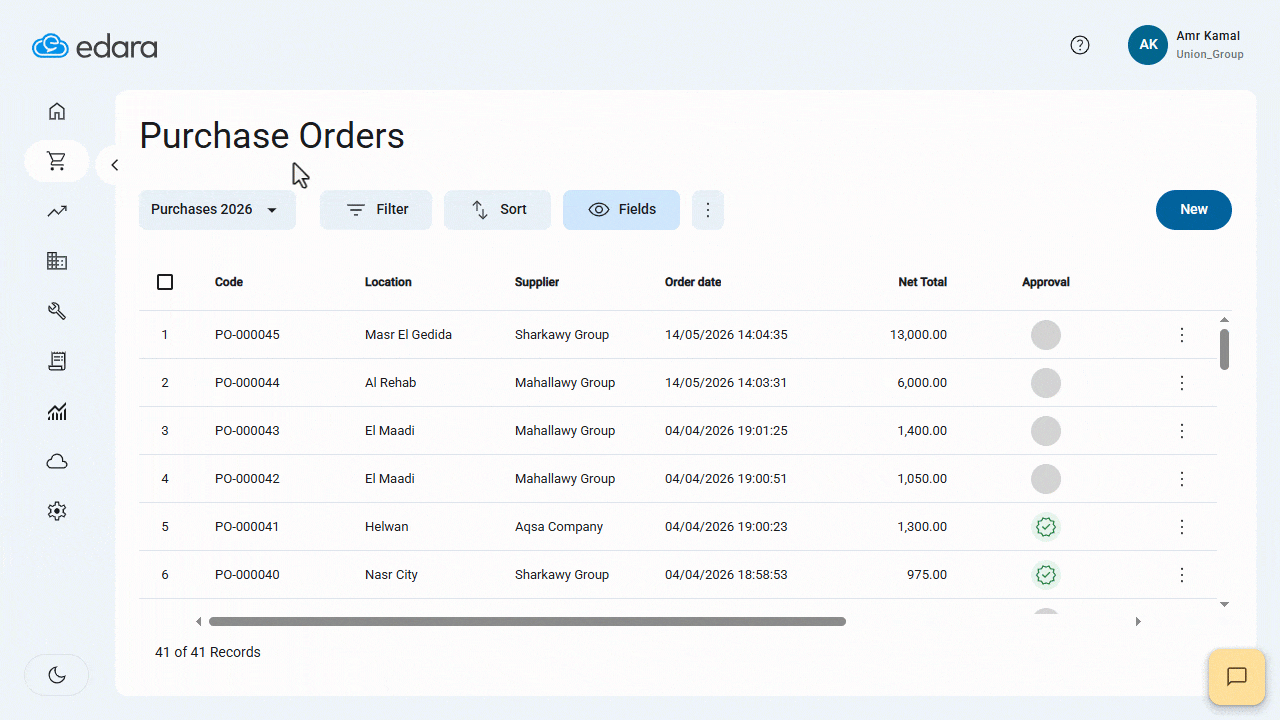The height and width of the screenshot is (720, 1280).
Task: Click the help question mark icon
Action: [x=1080, y=45]
